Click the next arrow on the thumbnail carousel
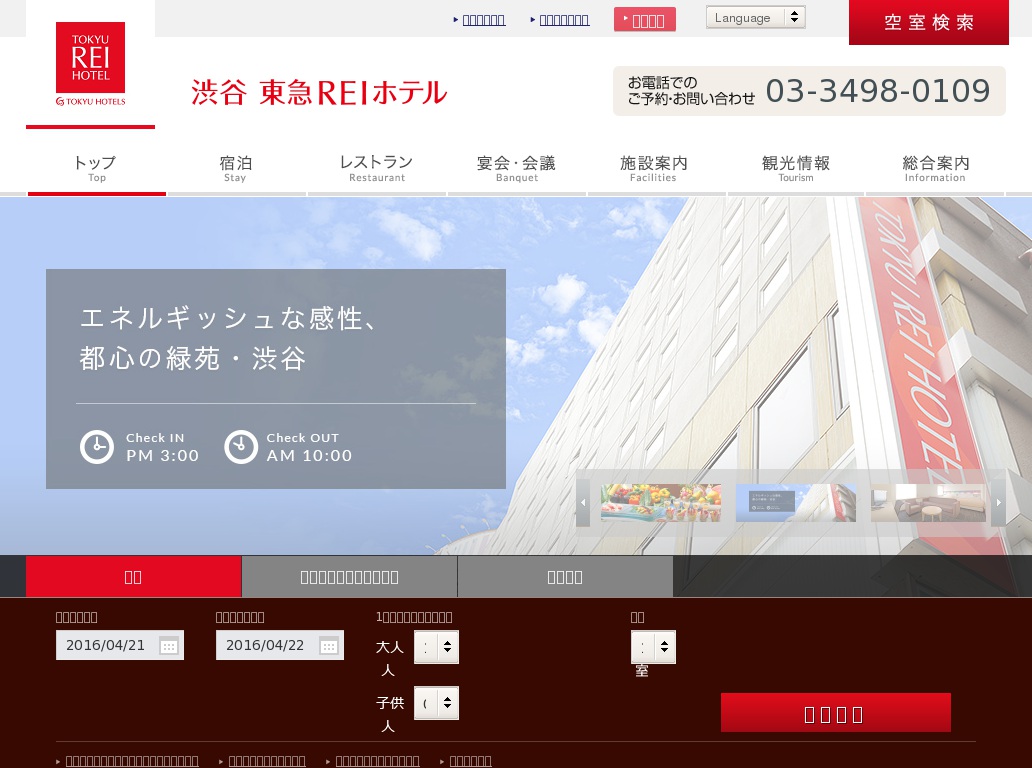This screenshot has height=768, width=1032. pos(998,503)
